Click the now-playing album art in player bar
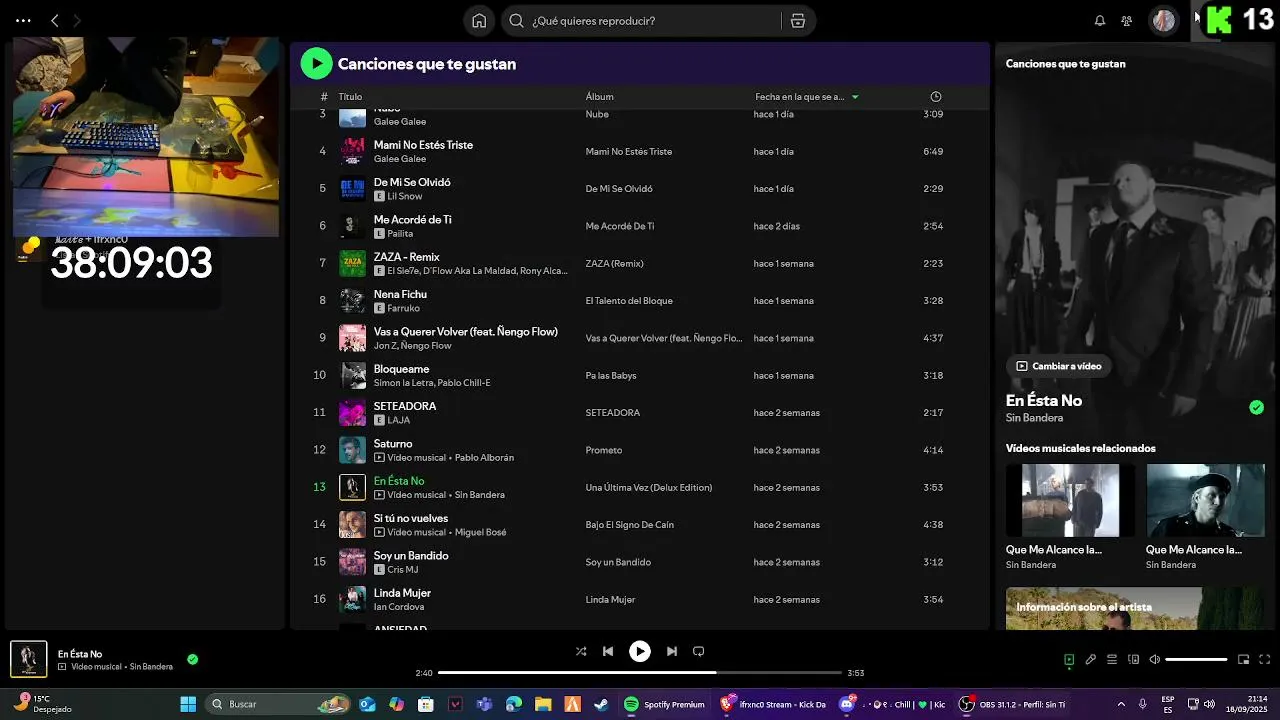Image resolution: width=1280 pixels, height=720 pixels. tap(29, 659)
